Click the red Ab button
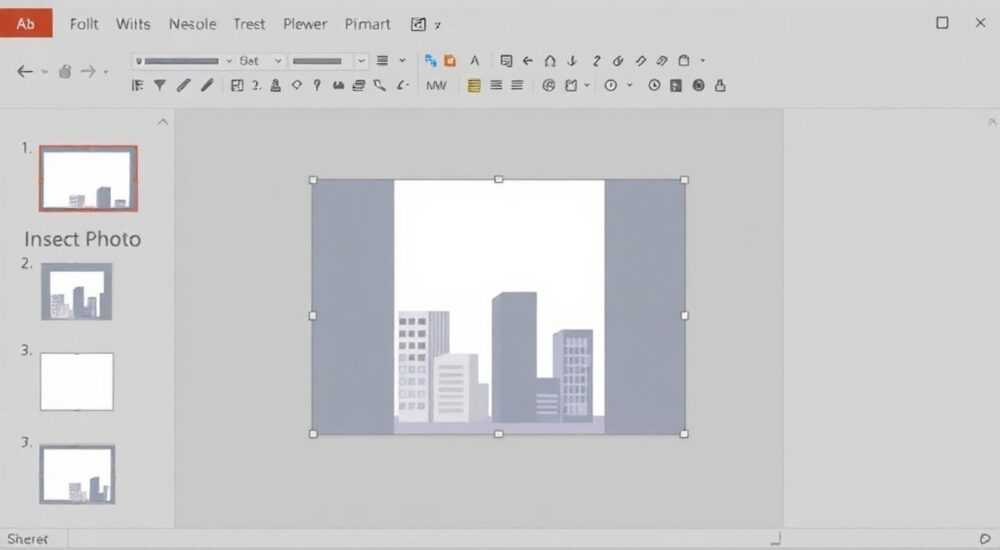 tap(26, 24)
